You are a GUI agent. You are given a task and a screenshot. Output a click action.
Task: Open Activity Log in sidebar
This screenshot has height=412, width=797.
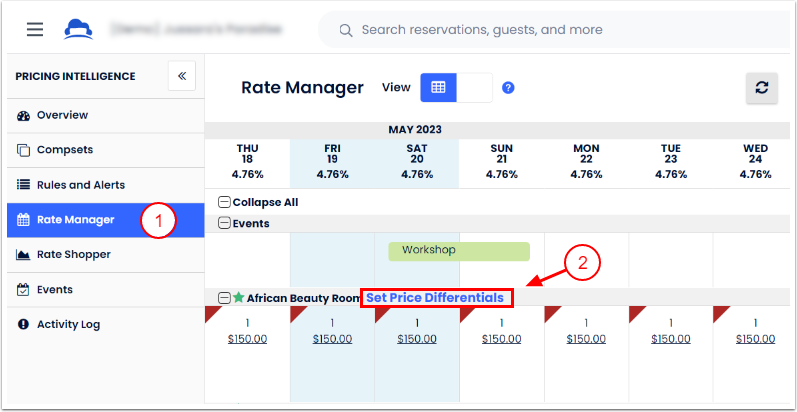pyautogui.click(x=106, y=324)
